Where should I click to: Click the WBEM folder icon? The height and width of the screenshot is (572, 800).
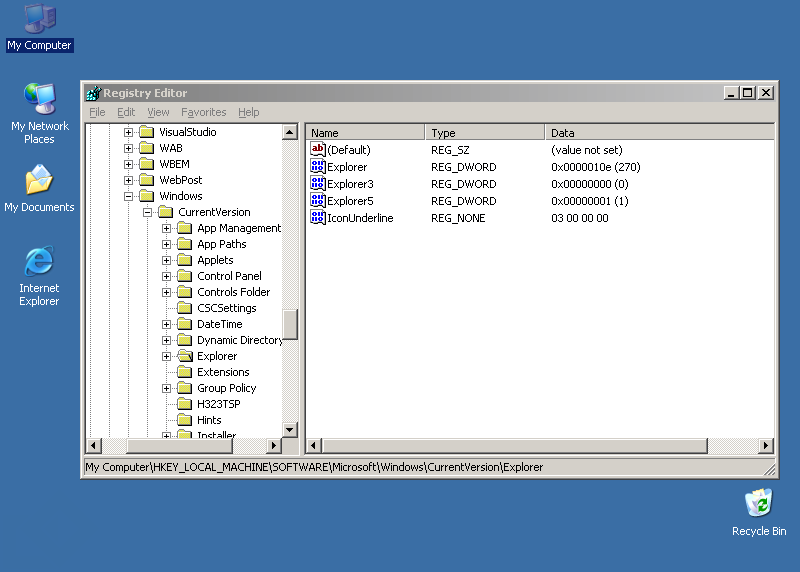(147, 164)
